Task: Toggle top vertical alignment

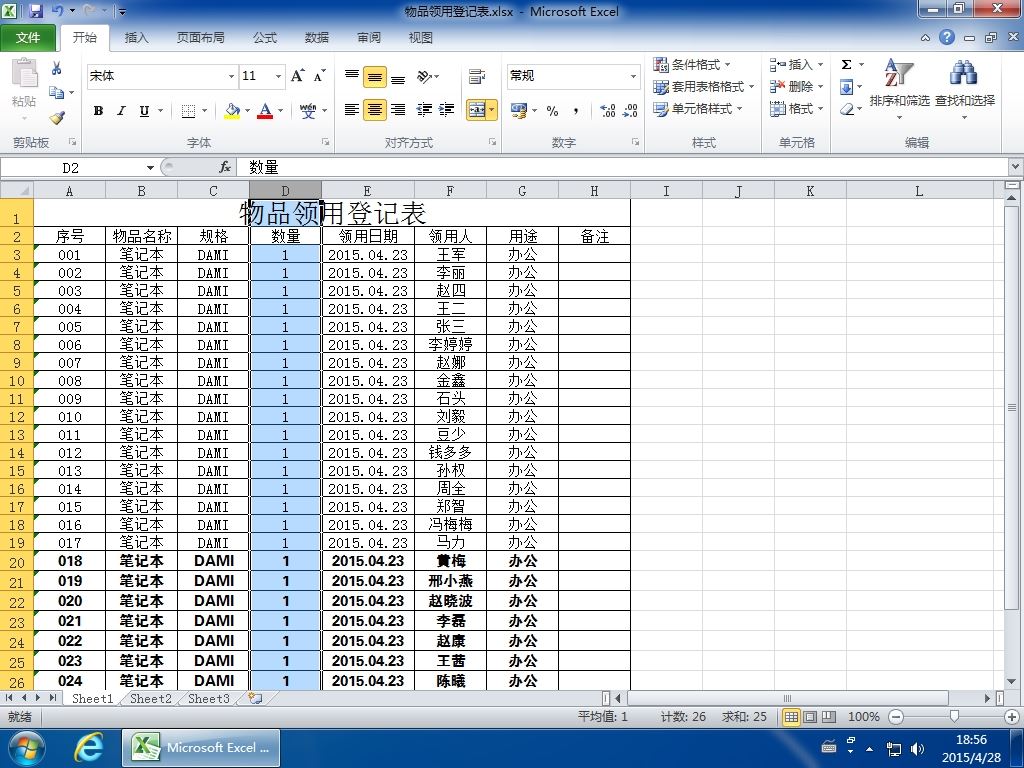Action: tap(352, 76)
